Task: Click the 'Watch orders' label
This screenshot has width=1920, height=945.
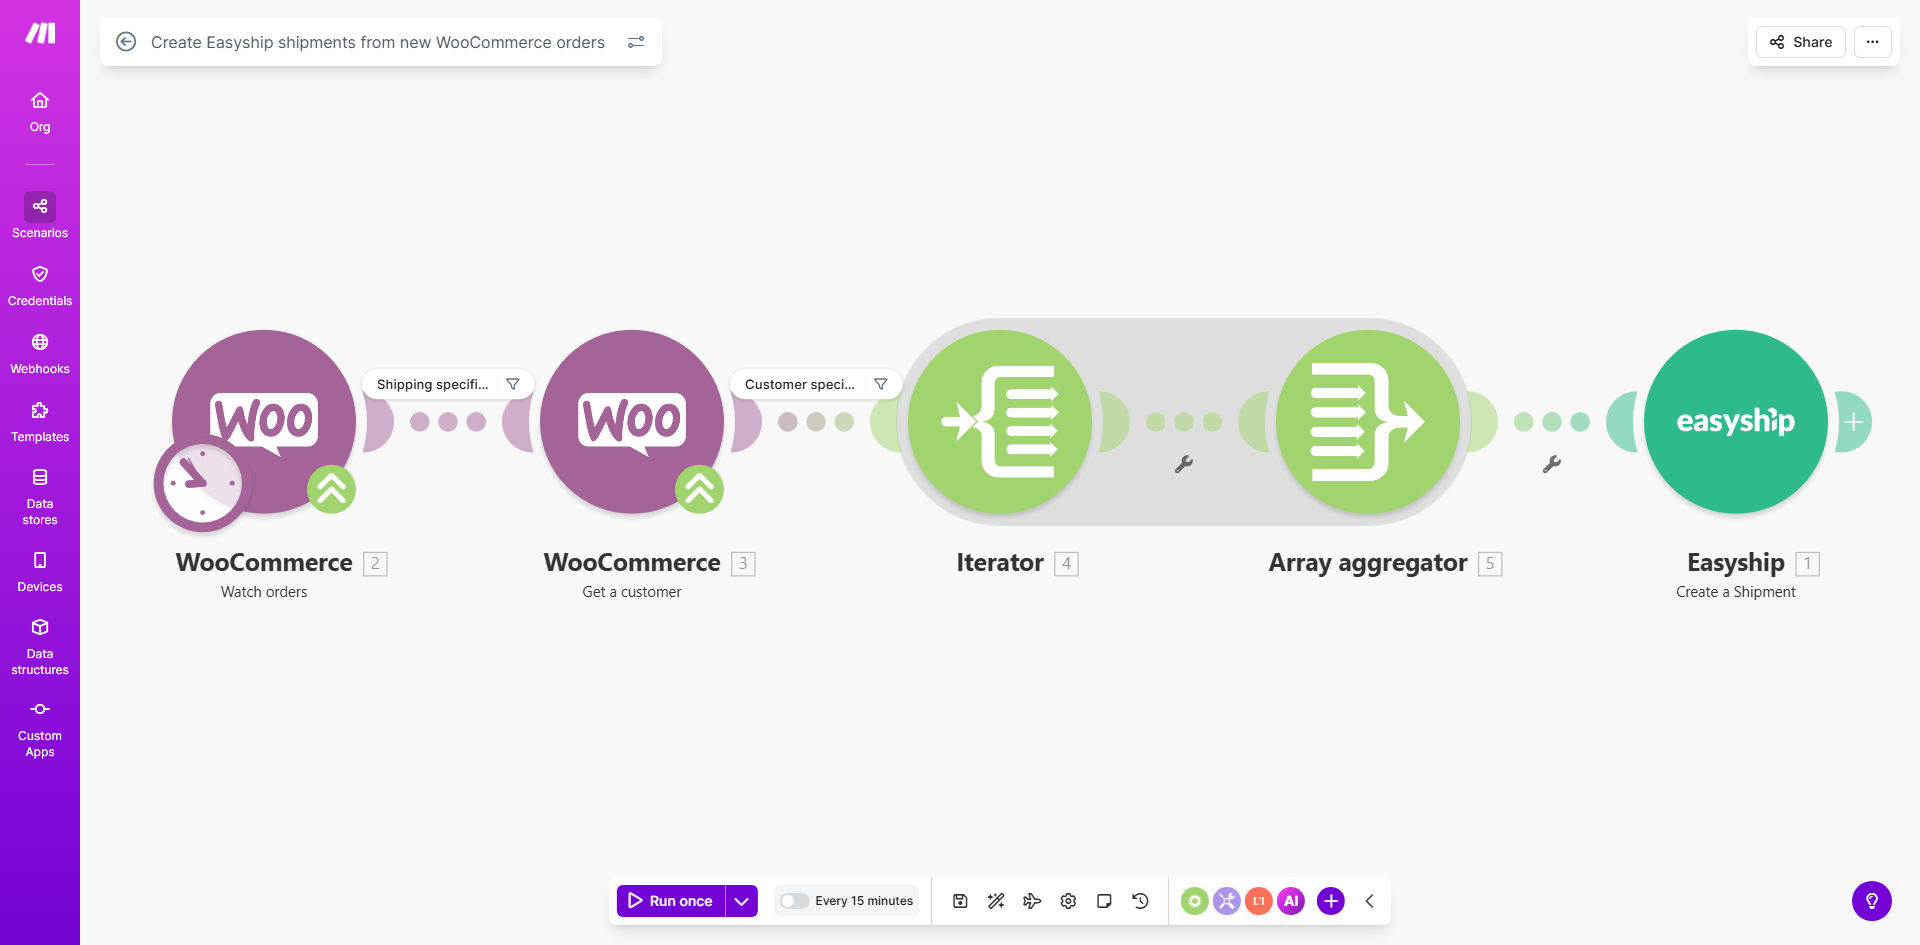Action: click(x=264, y=592)
